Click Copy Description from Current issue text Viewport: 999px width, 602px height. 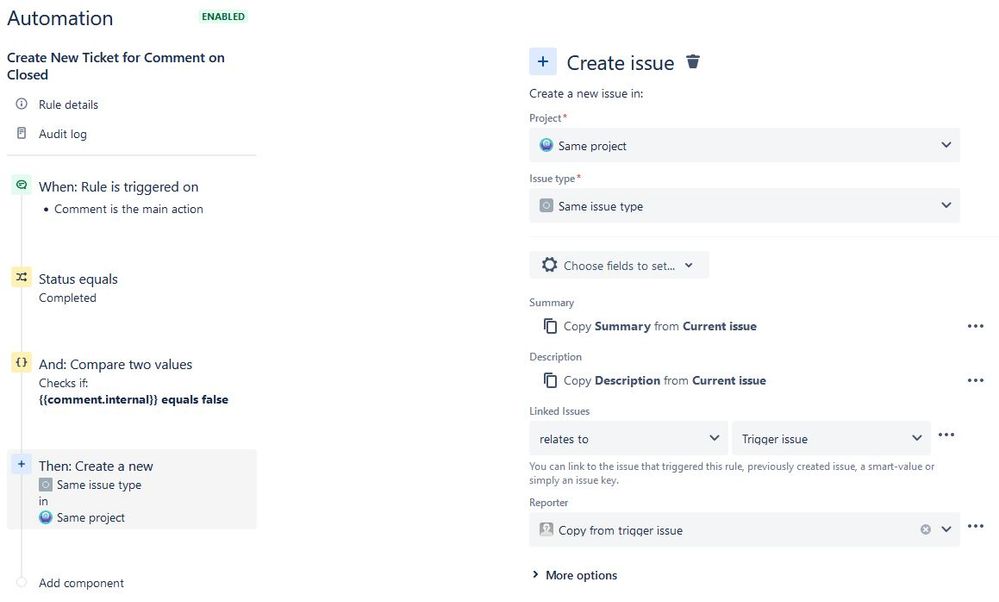click(x=665, y=380)
